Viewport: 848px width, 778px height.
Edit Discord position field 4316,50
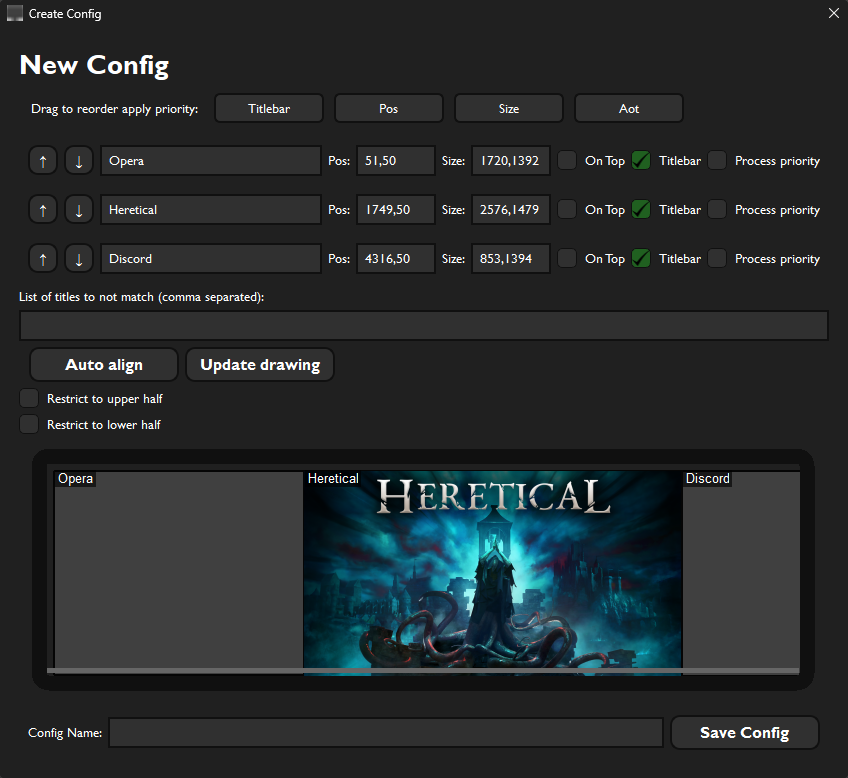point(396,259)
